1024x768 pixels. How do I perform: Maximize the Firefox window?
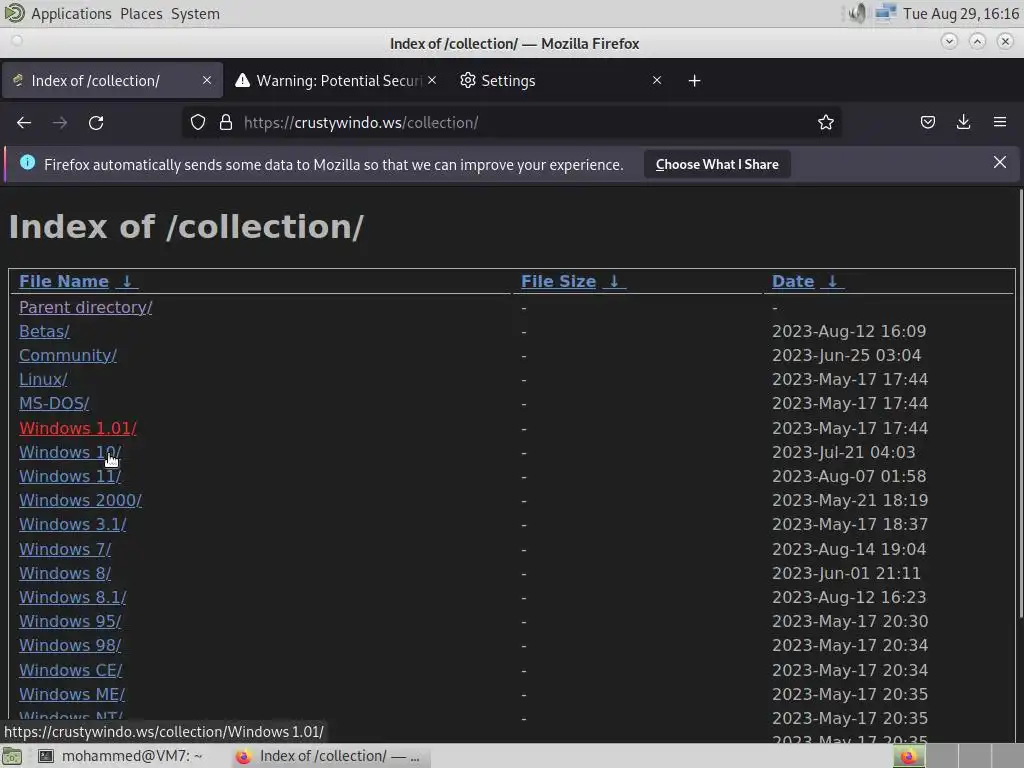[x=977, y=41]
